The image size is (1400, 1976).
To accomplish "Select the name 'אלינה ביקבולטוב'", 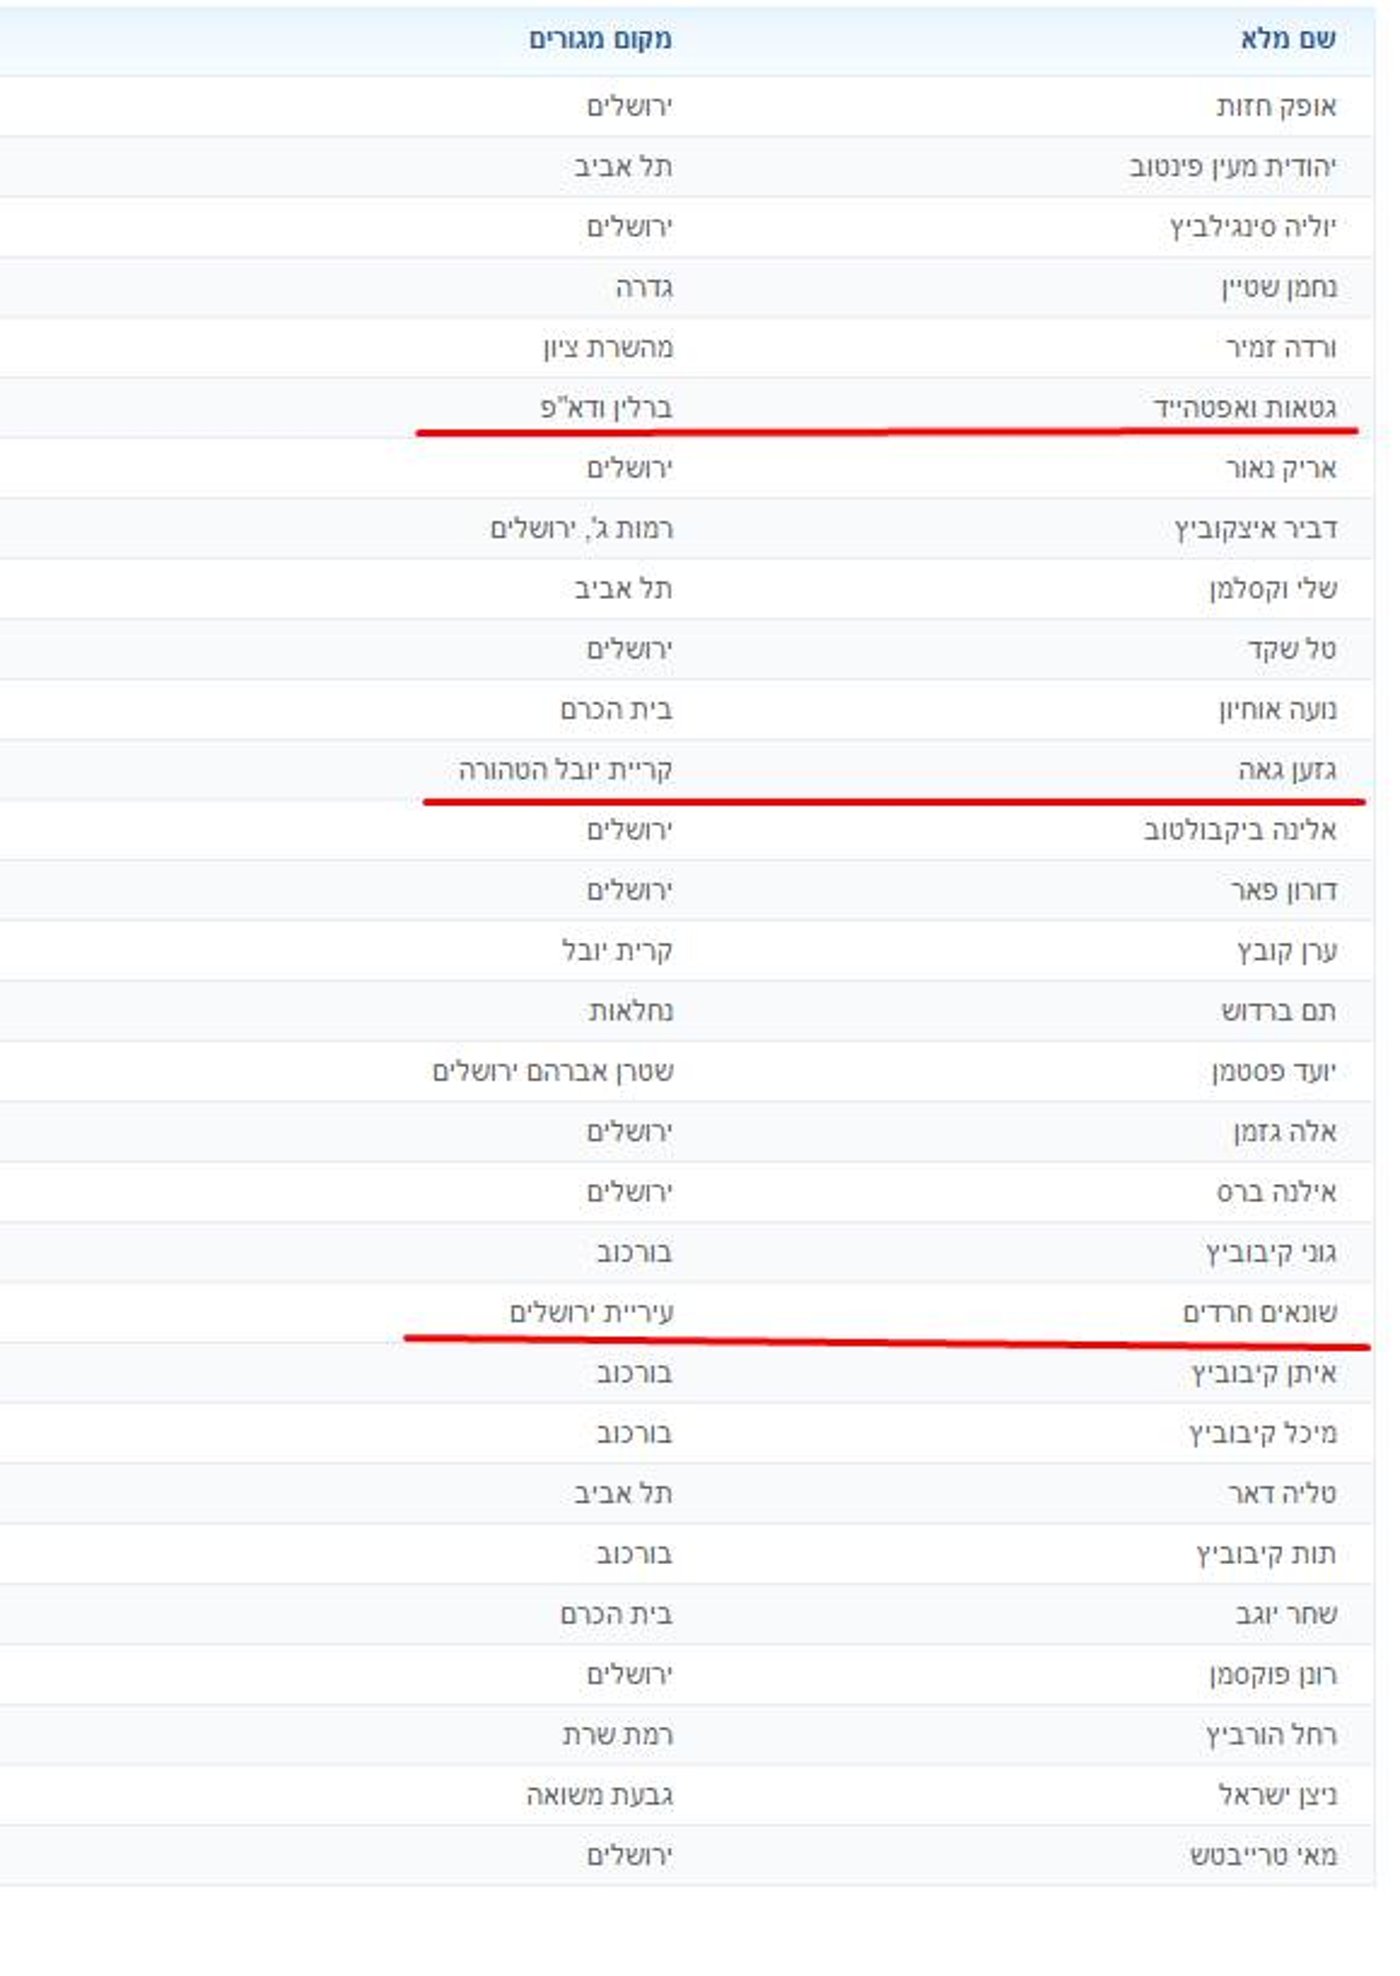I will point(1240,830).
